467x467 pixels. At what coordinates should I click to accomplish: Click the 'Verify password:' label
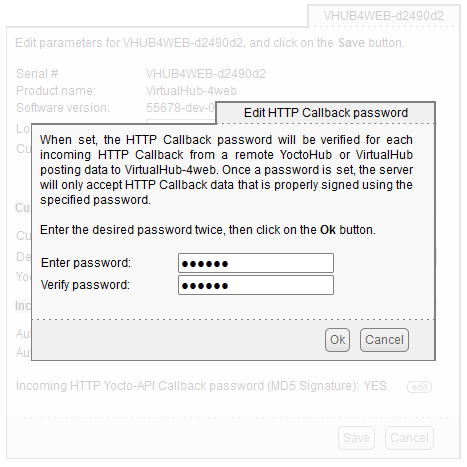pos(85,285)
